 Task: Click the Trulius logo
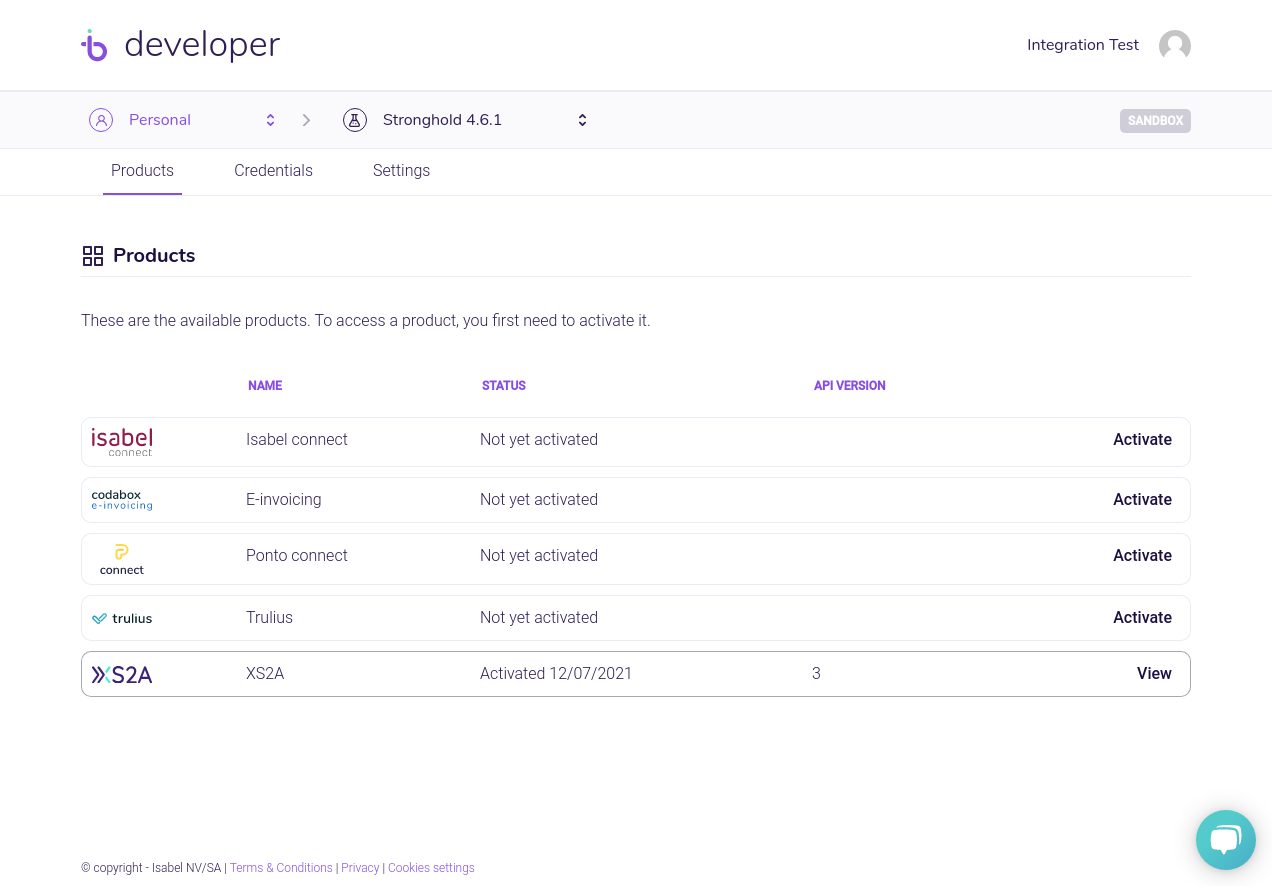122,618
